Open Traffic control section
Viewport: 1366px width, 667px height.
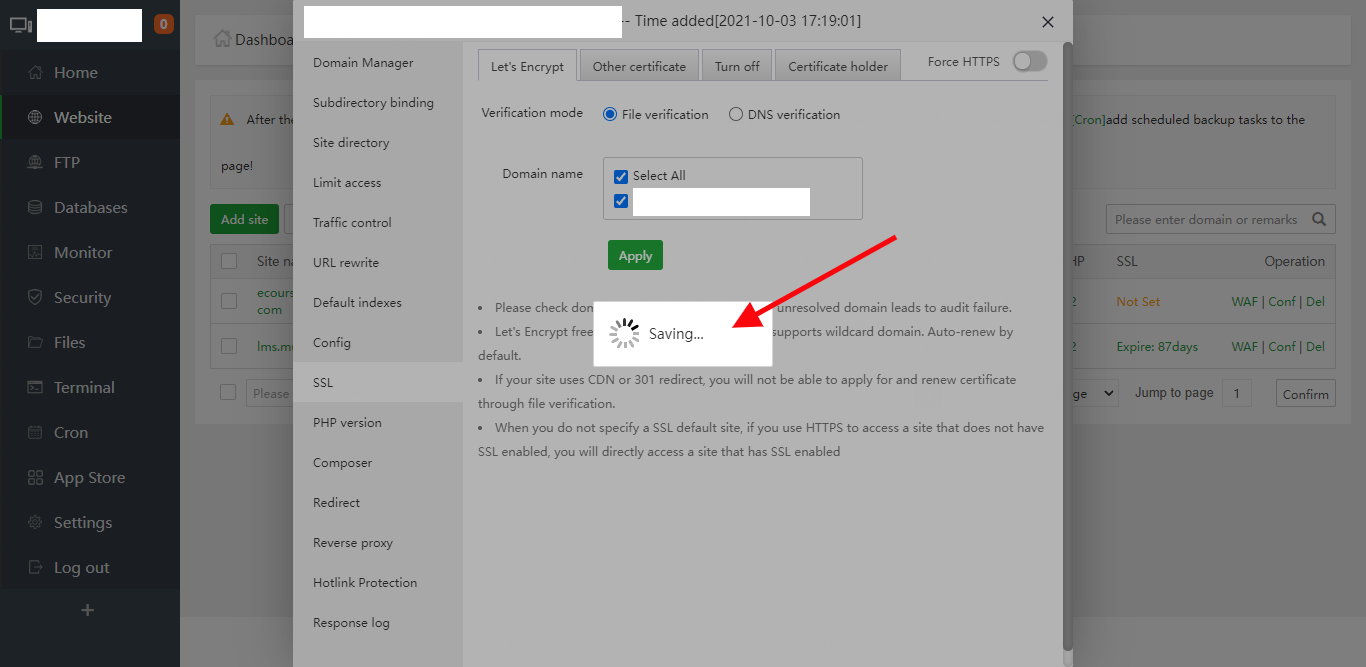tap(378, 222)
